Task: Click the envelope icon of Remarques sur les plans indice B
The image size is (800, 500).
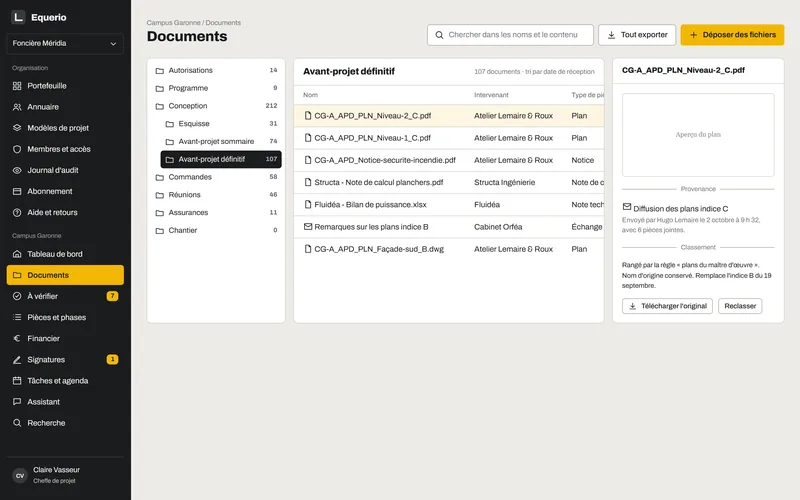Action: 308,227
